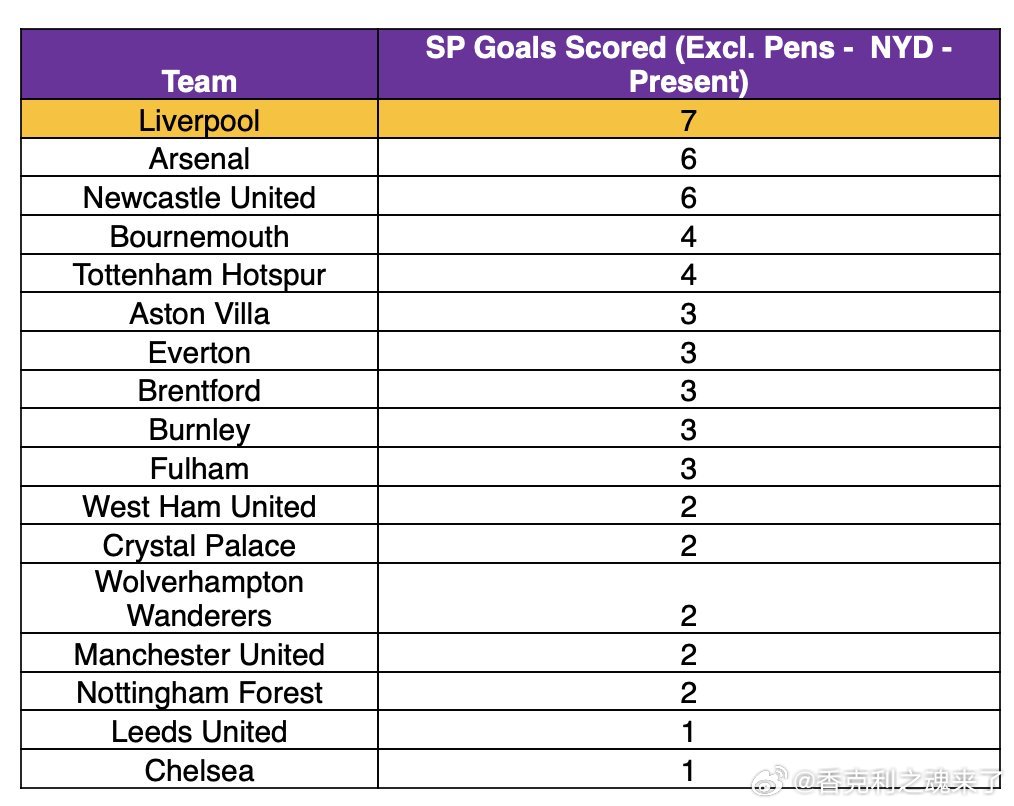Select the Tottenham Hotspur team cell
This screenshot has height=806, width=1014.
point(199,275)
